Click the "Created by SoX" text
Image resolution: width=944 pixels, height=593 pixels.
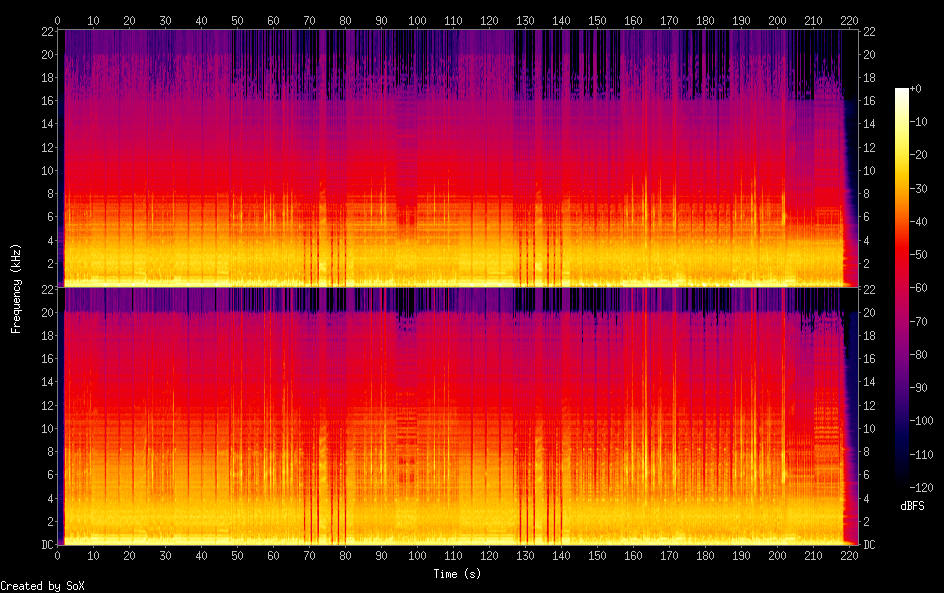[42, 586]
